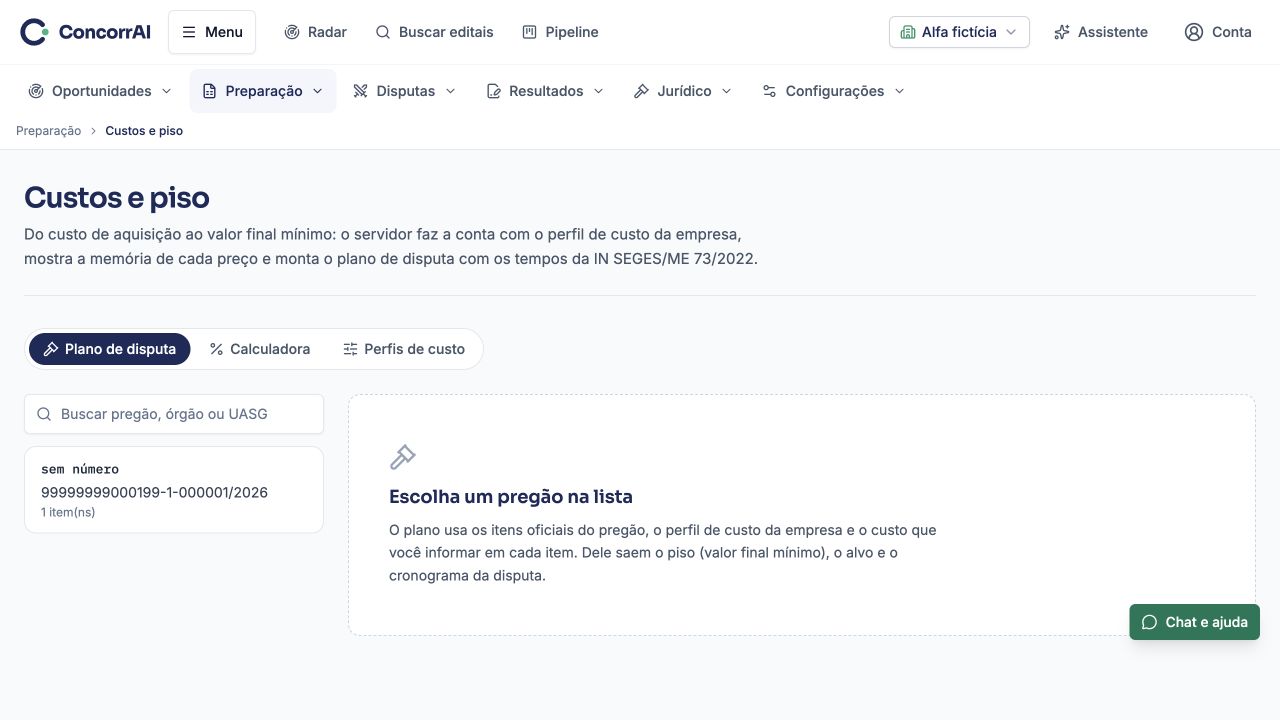Select pregão 99999999000199-1-000001/2026 card
The image size is (1280, 720).
click(x=174, y=490)
